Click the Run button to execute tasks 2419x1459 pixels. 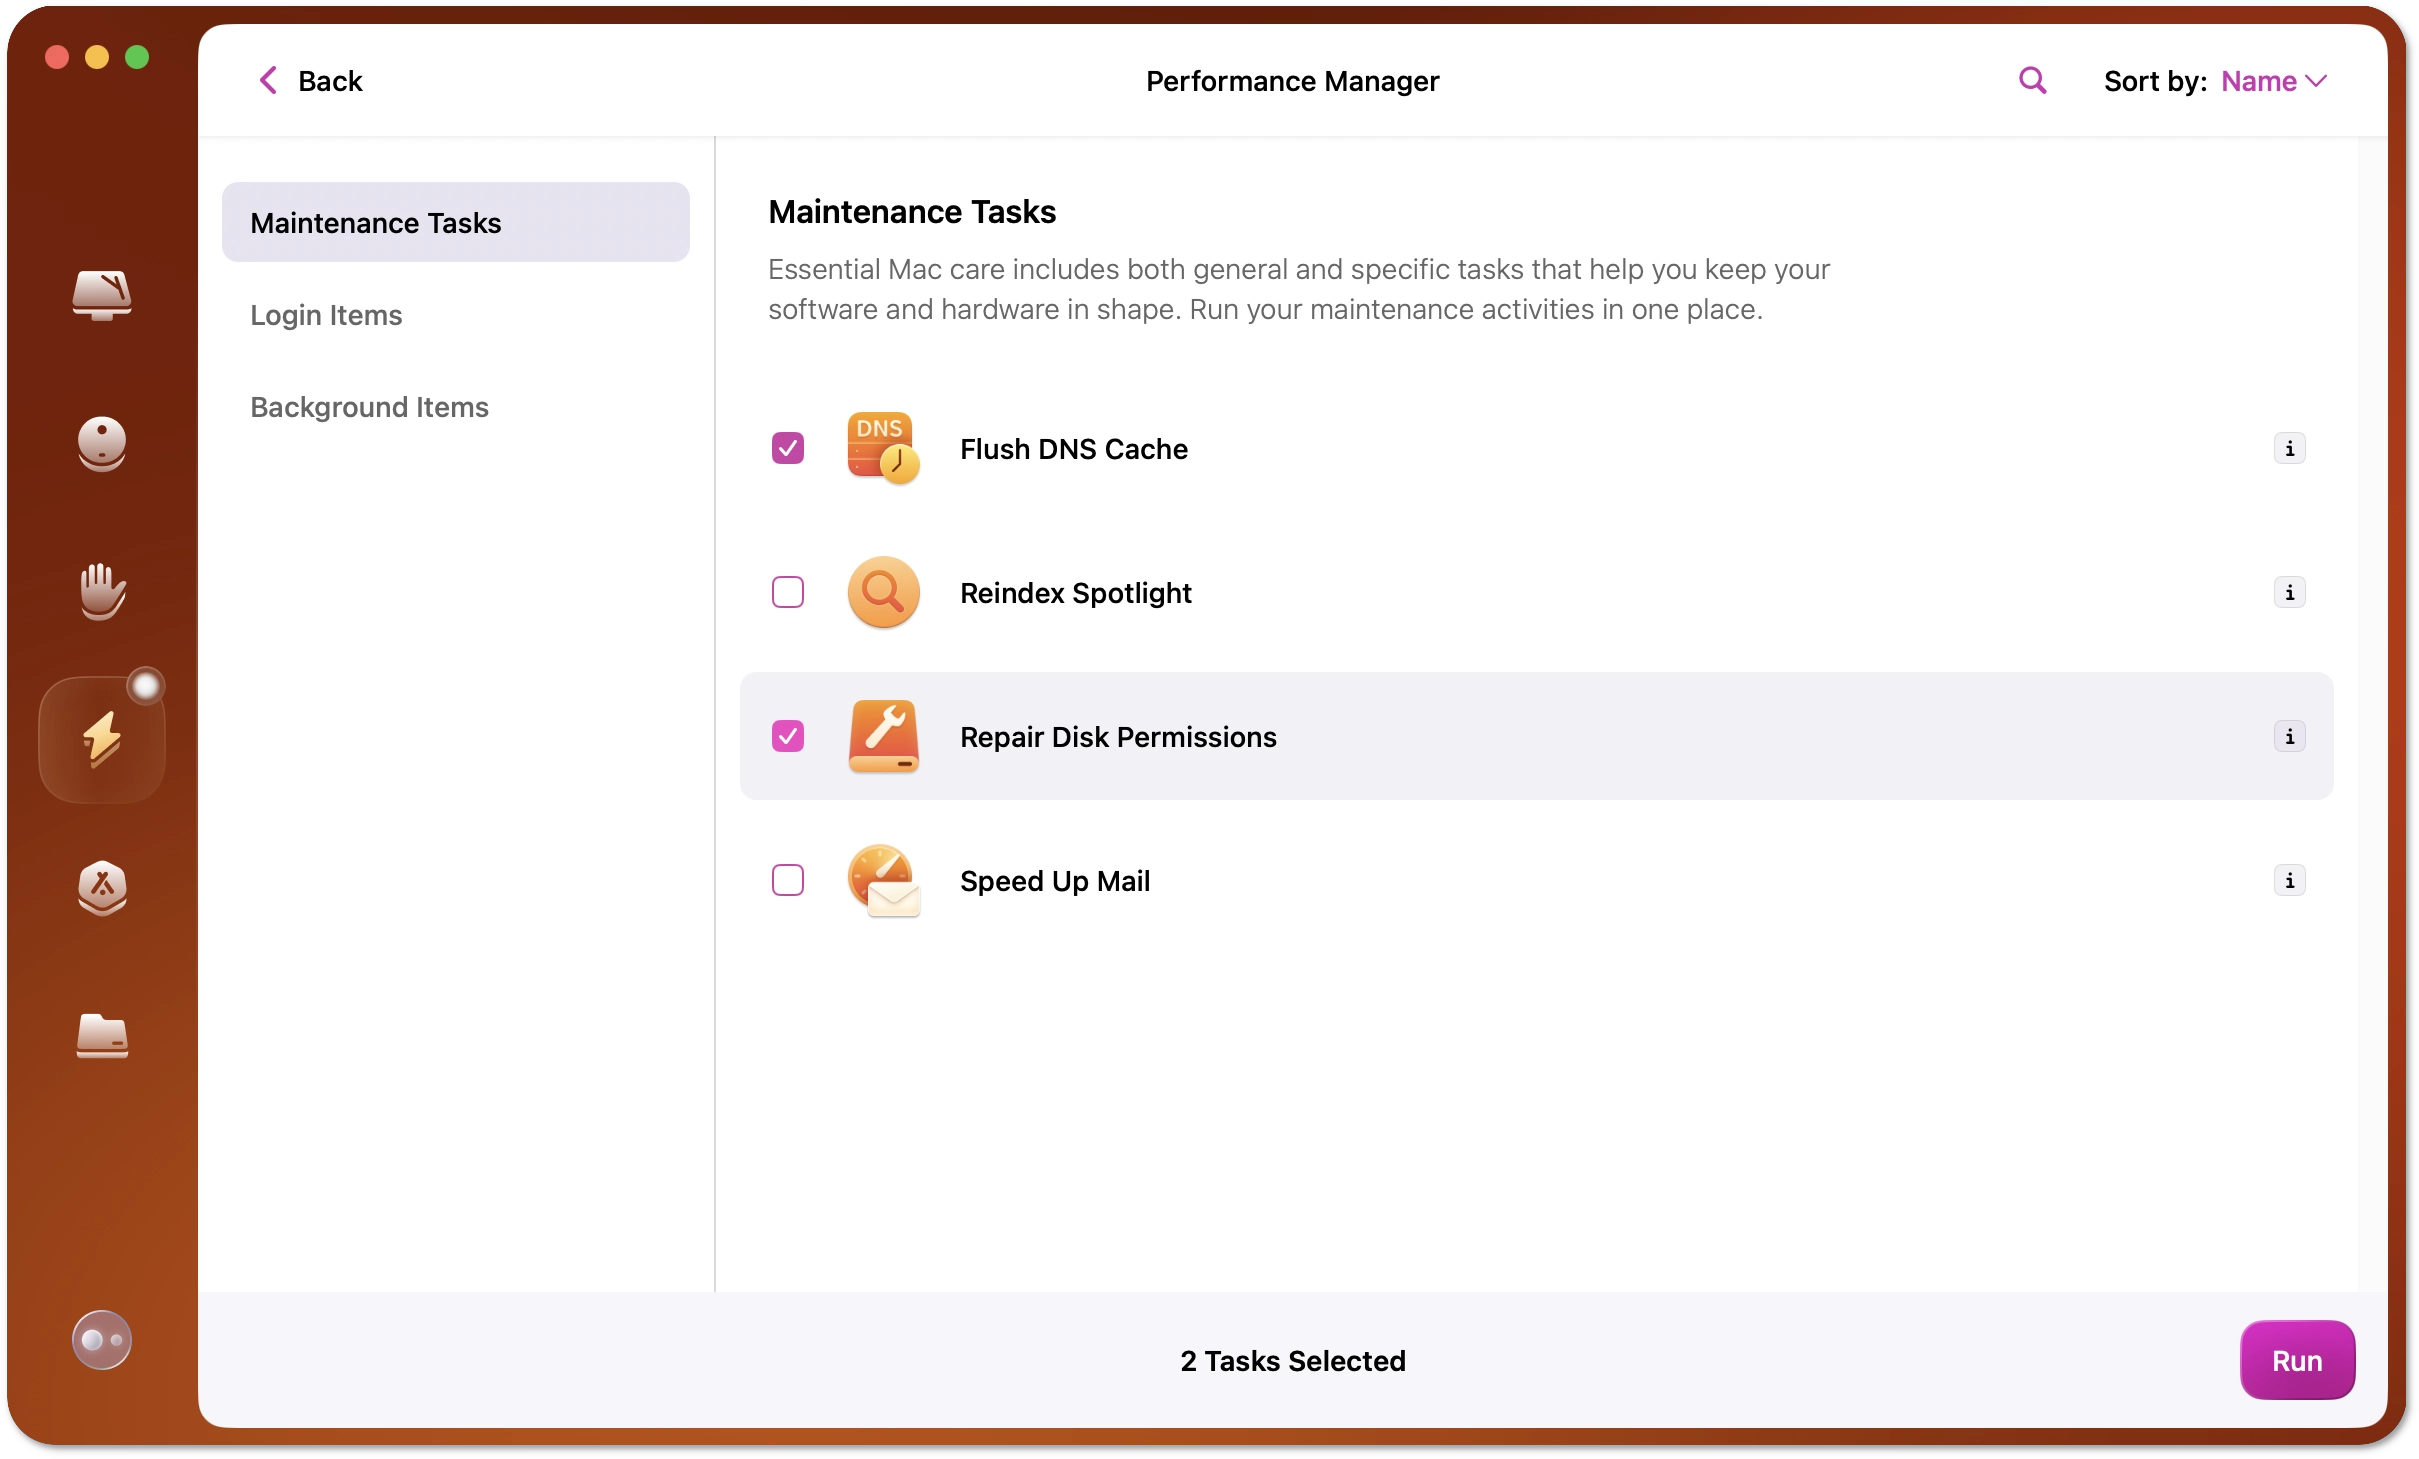point(2296,1360)
